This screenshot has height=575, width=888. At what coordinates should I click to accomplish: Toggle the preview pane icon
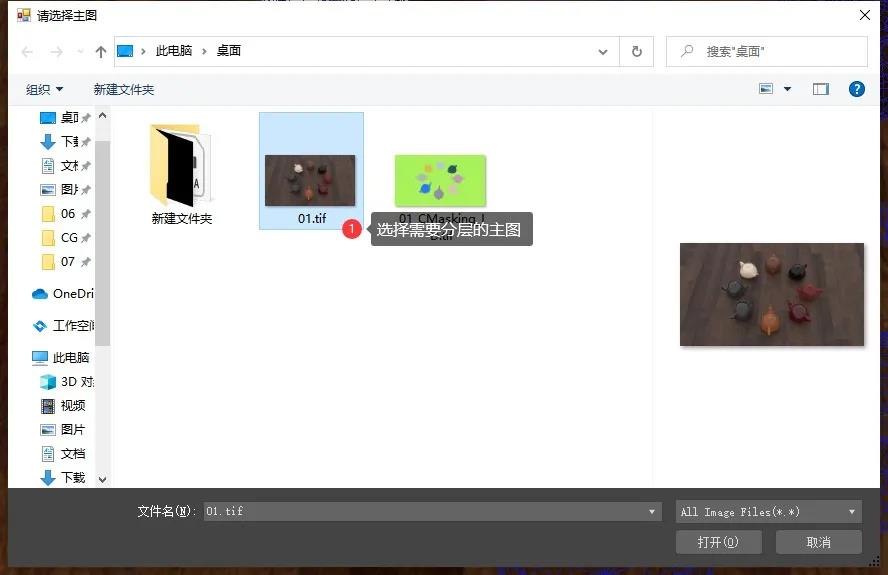click(820, 89)
